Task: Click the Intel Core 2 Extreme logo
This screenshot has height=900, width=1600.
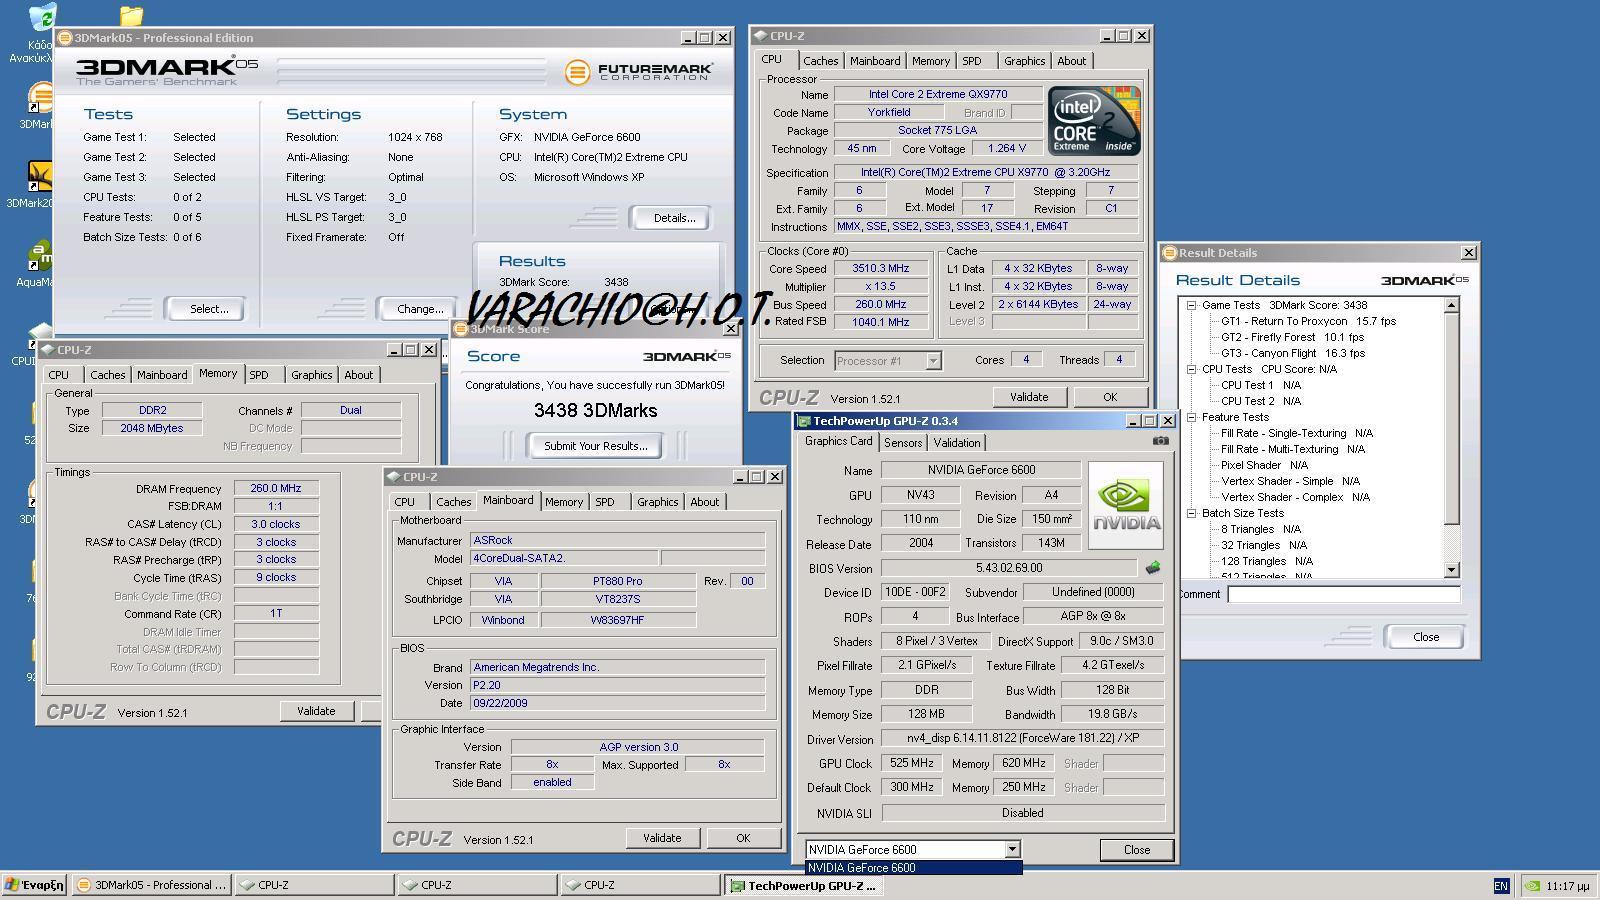Action: (1094, 120)
